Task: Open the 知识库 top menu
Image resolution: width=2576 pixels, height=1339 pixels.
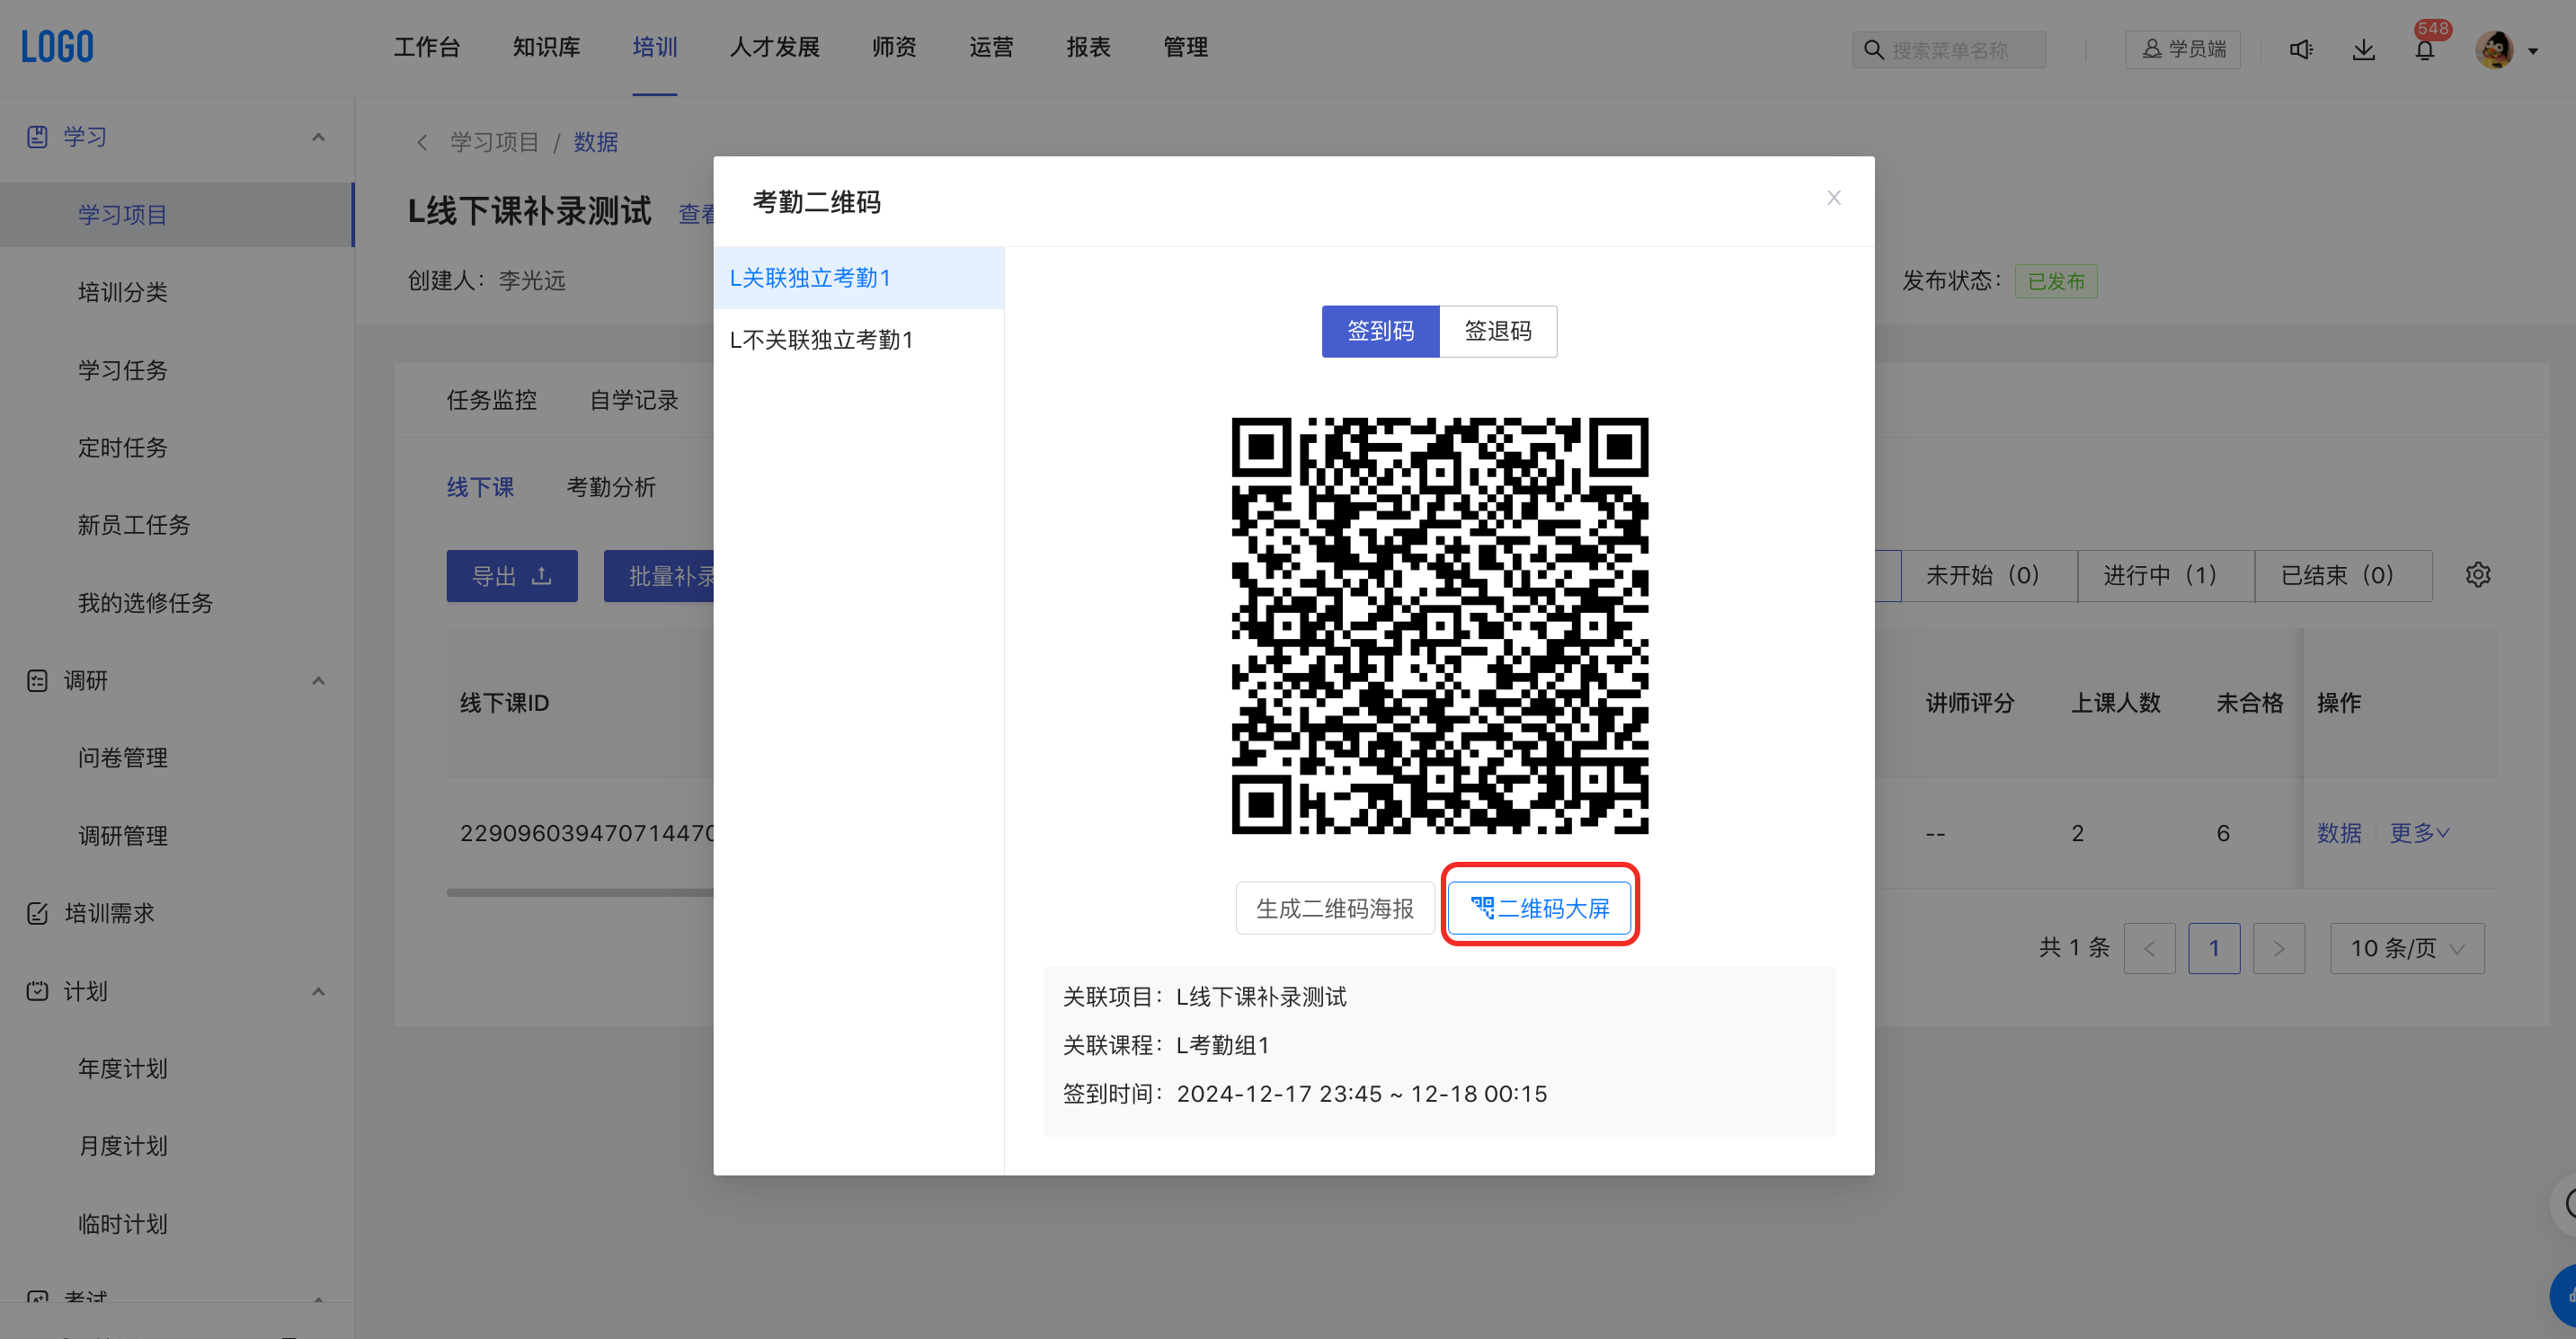Action: coord(546,47)
